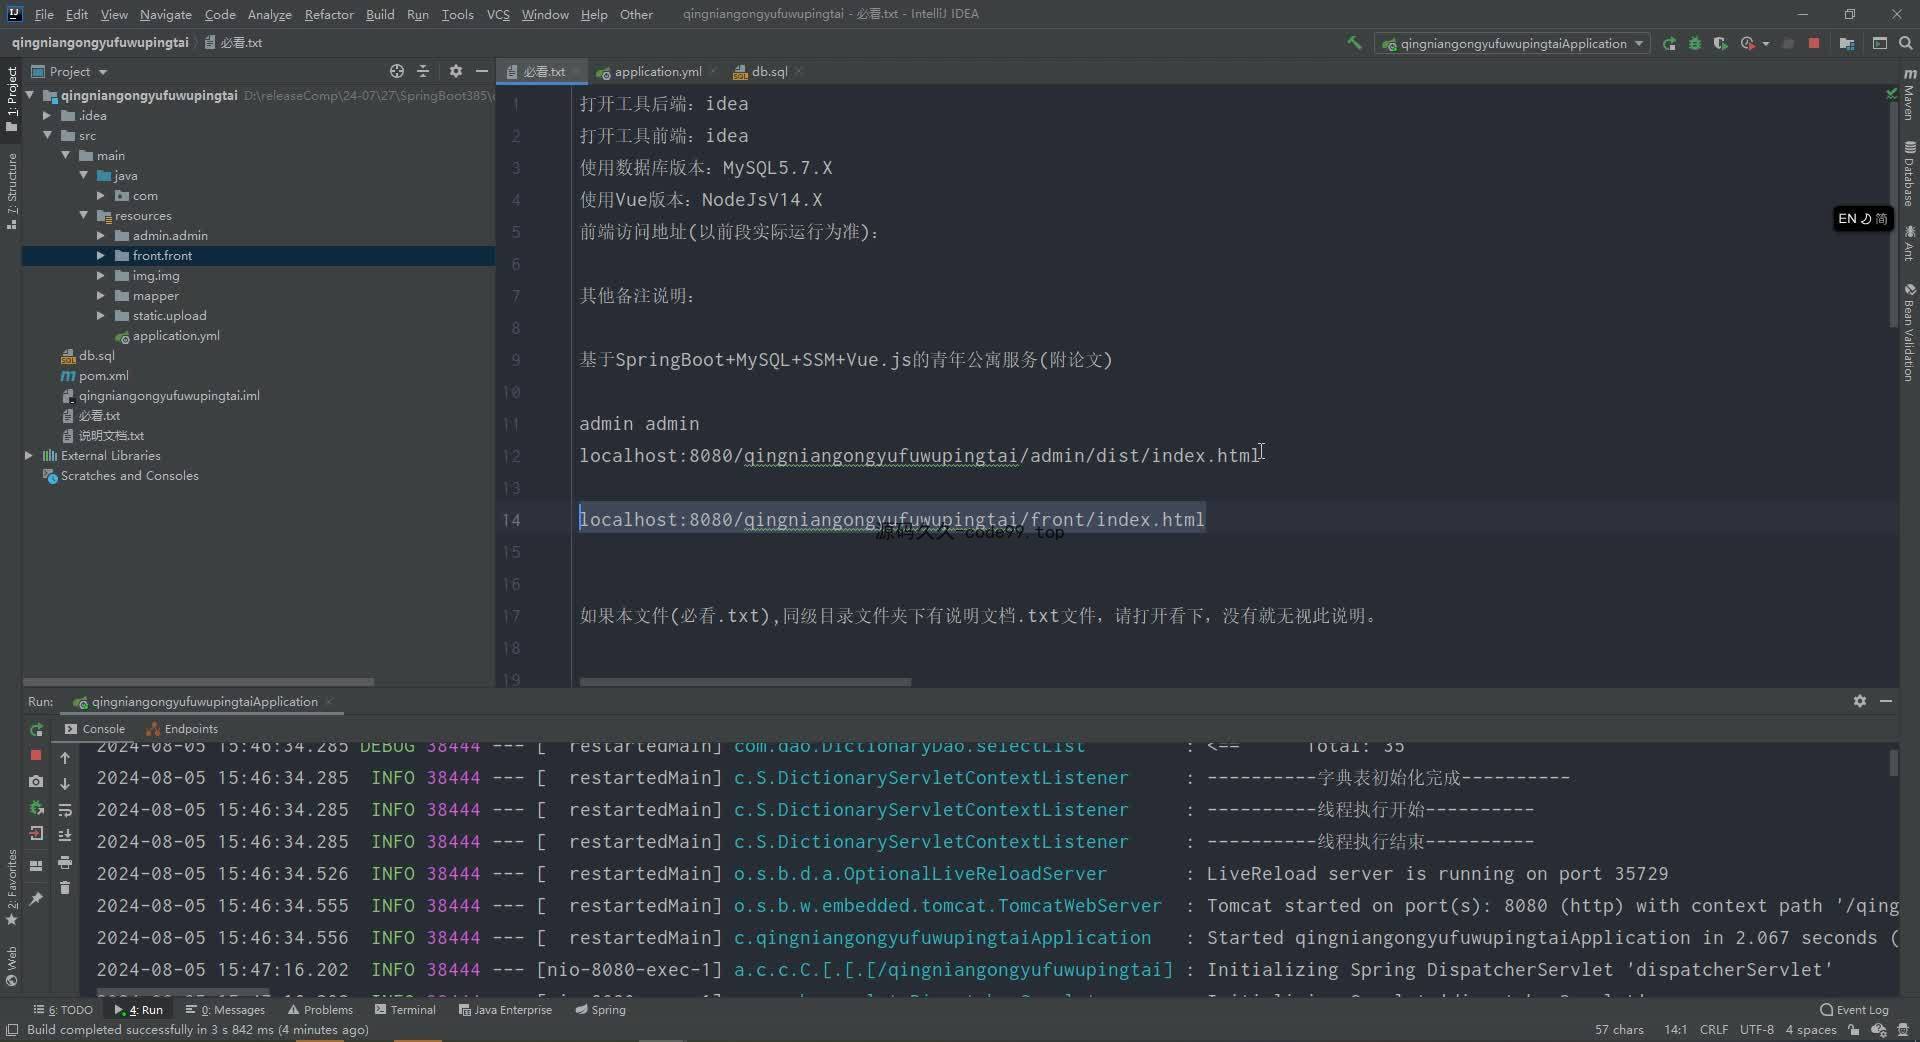Open the Event Log

(x=1855, y=1010)
